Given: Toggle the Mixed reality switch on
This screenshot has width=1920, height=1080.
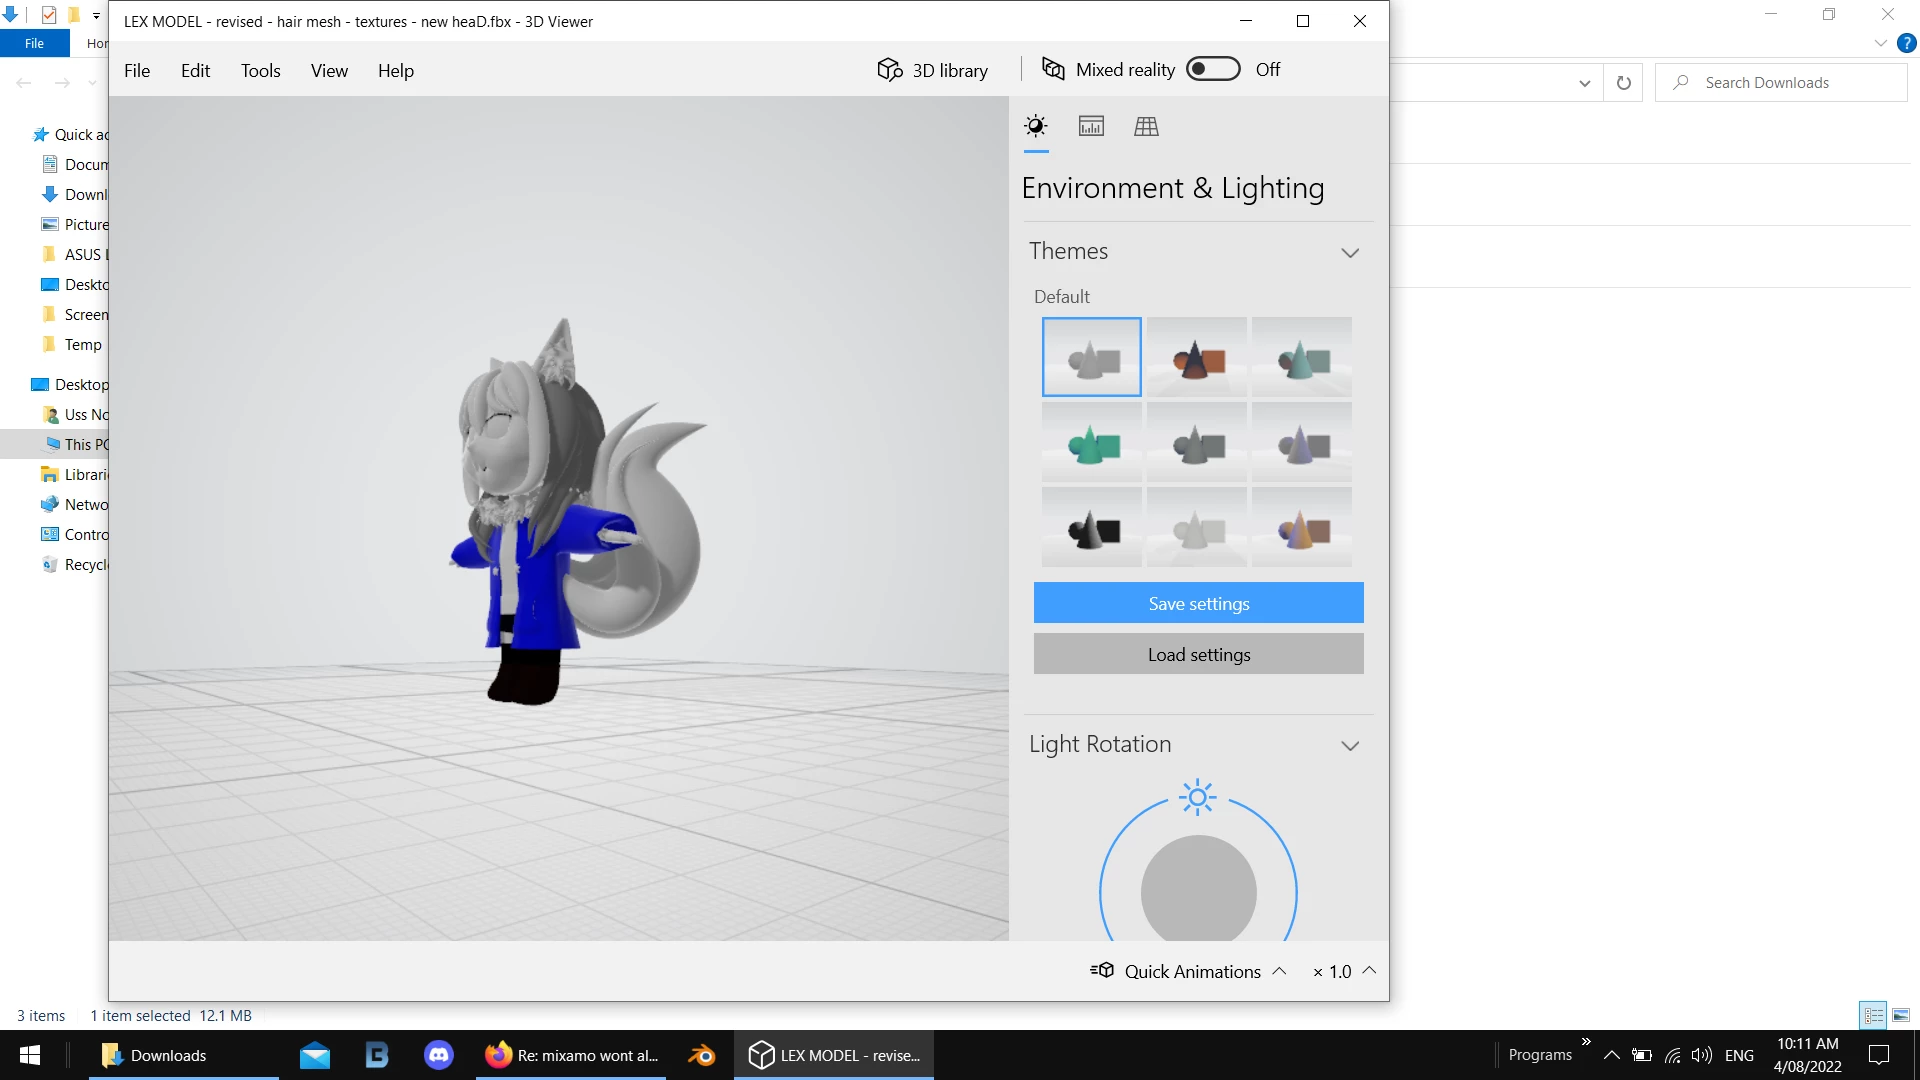Looking at the screenshot, I should [1212, 69].
